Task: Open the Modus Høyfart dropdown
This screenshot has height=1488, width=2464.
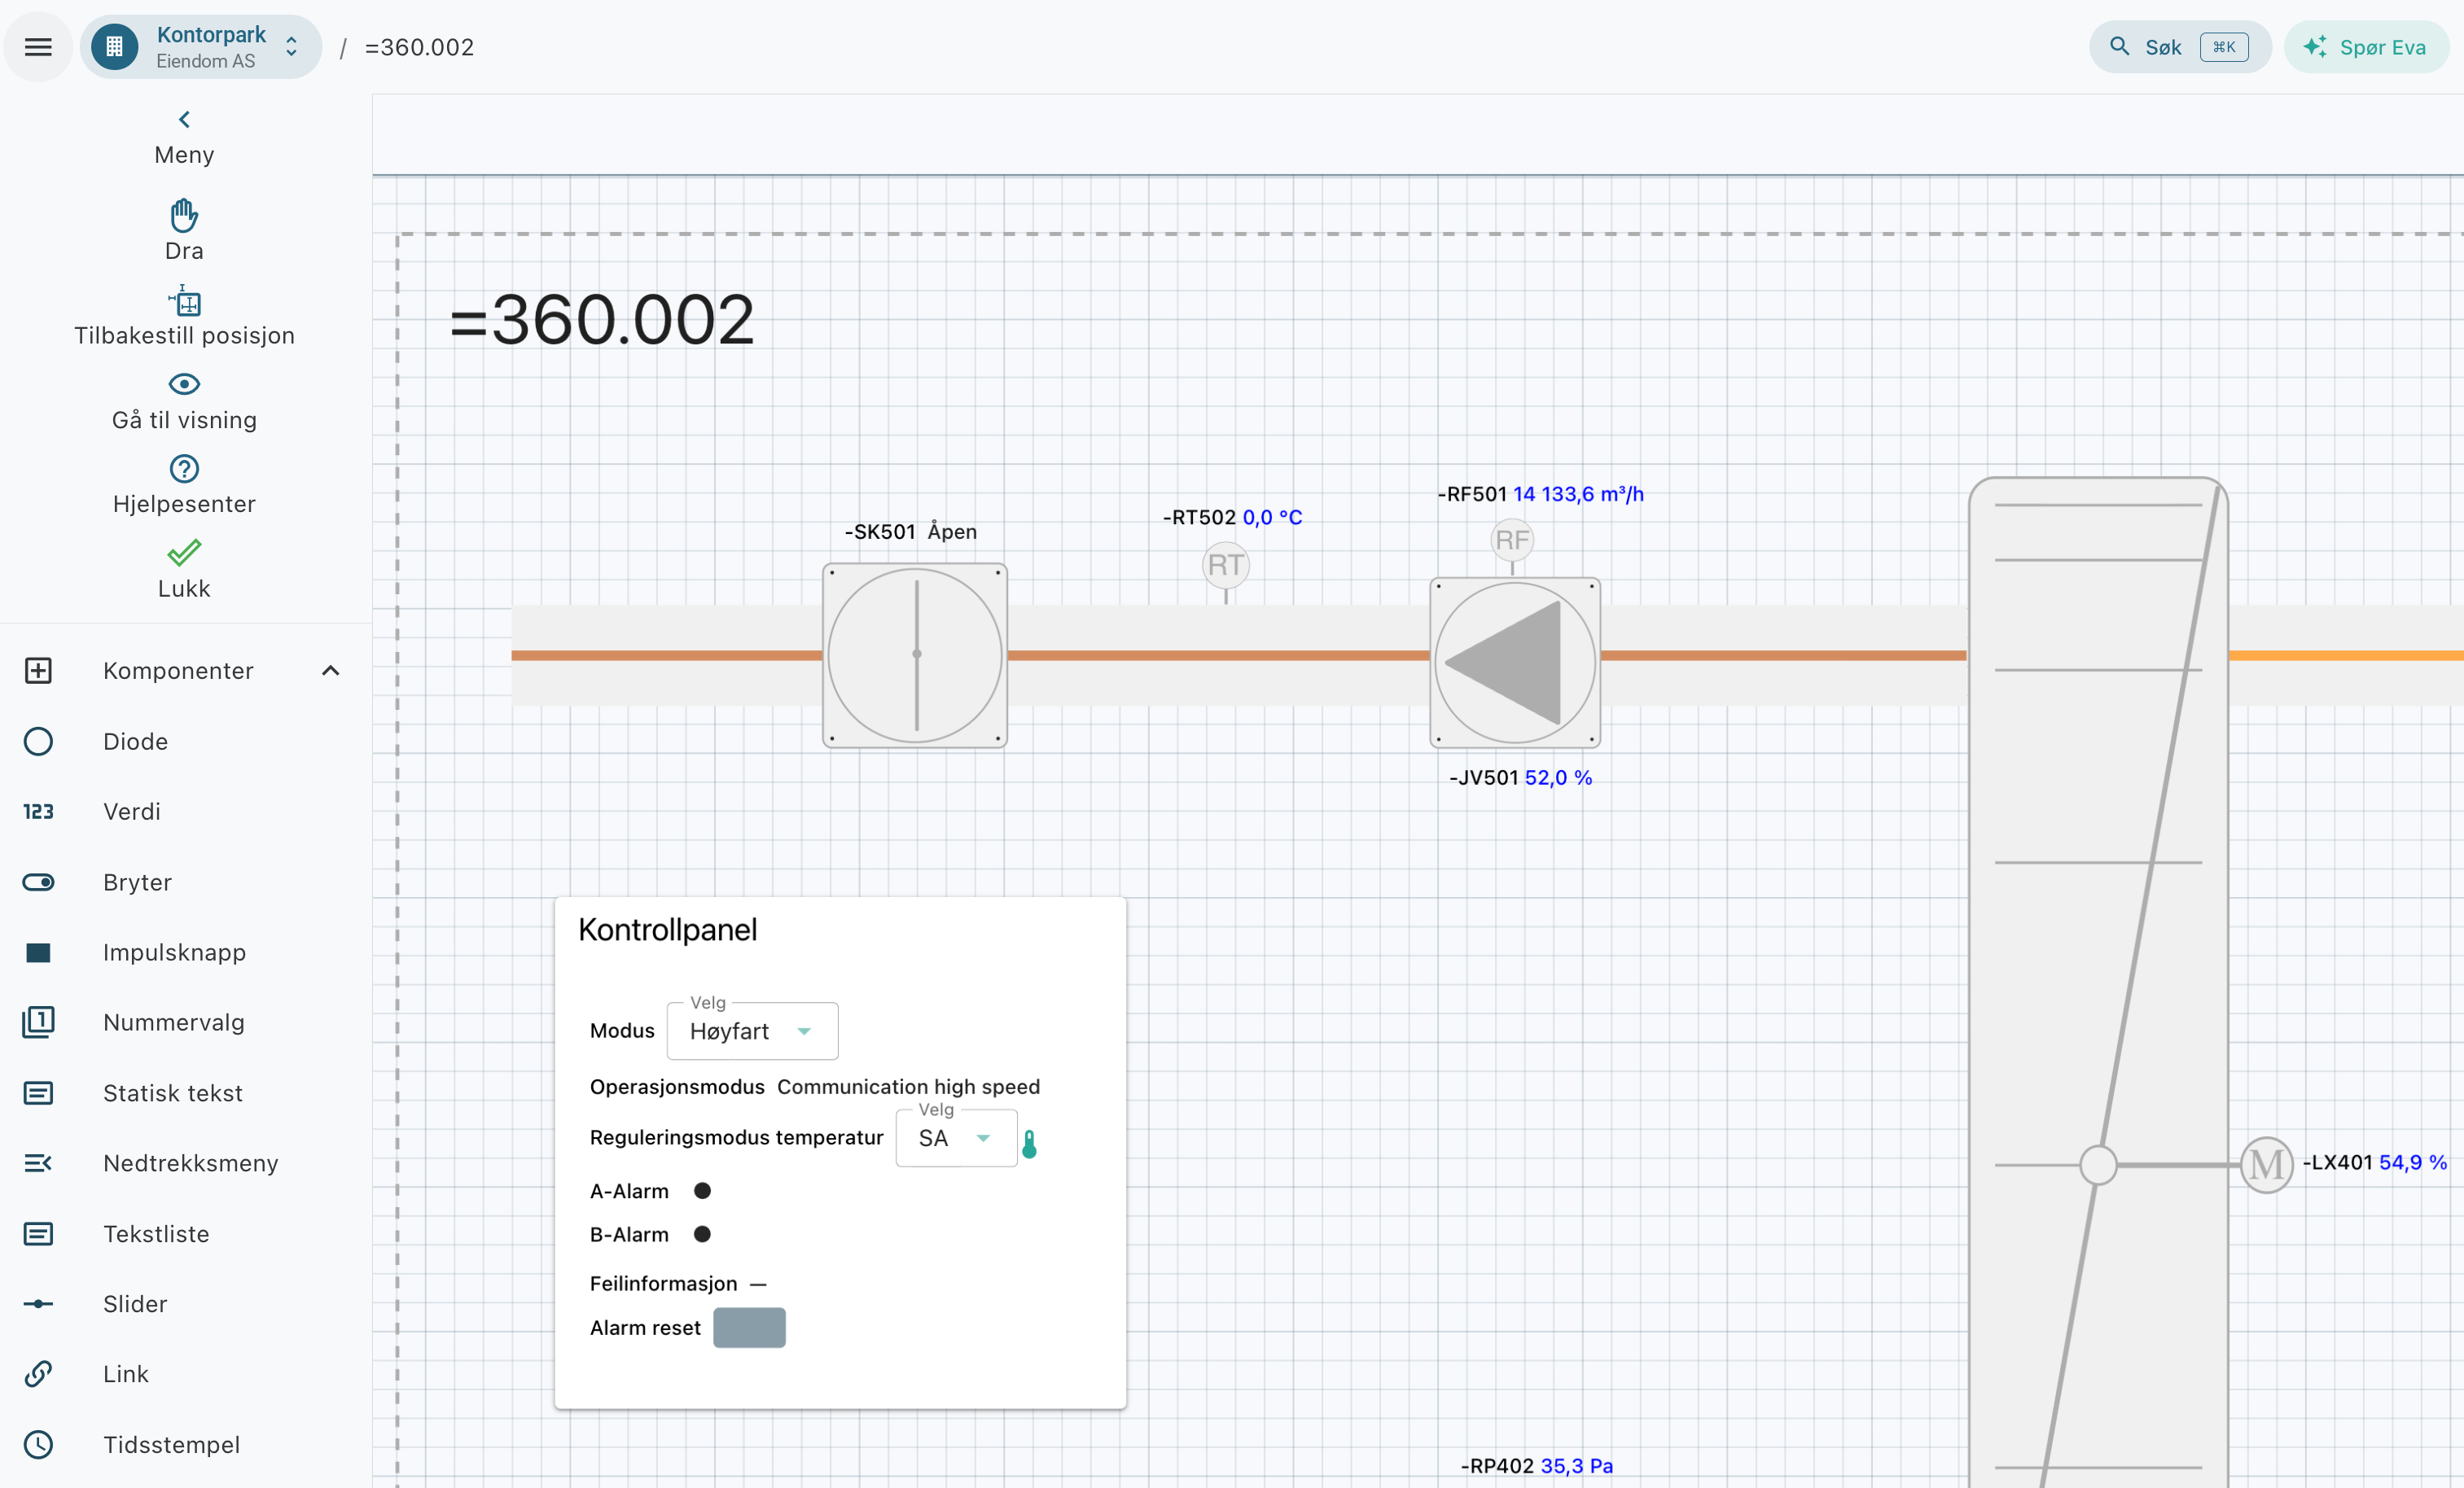Action: [x=752, y=1031]
